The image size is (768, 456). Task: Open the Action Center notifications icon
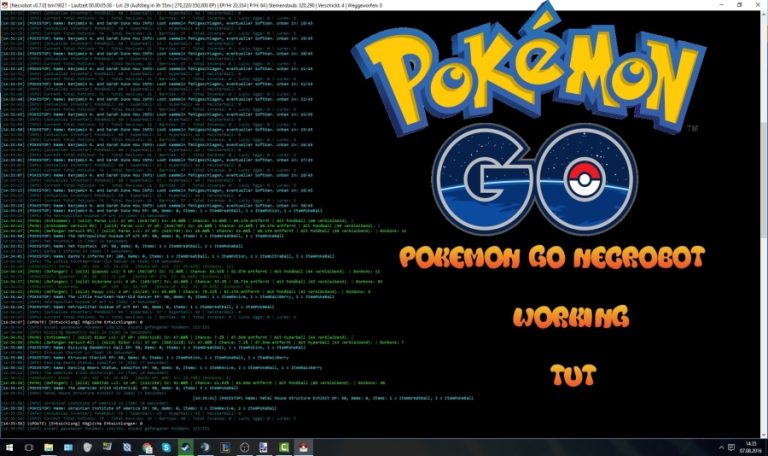[731, 448]
